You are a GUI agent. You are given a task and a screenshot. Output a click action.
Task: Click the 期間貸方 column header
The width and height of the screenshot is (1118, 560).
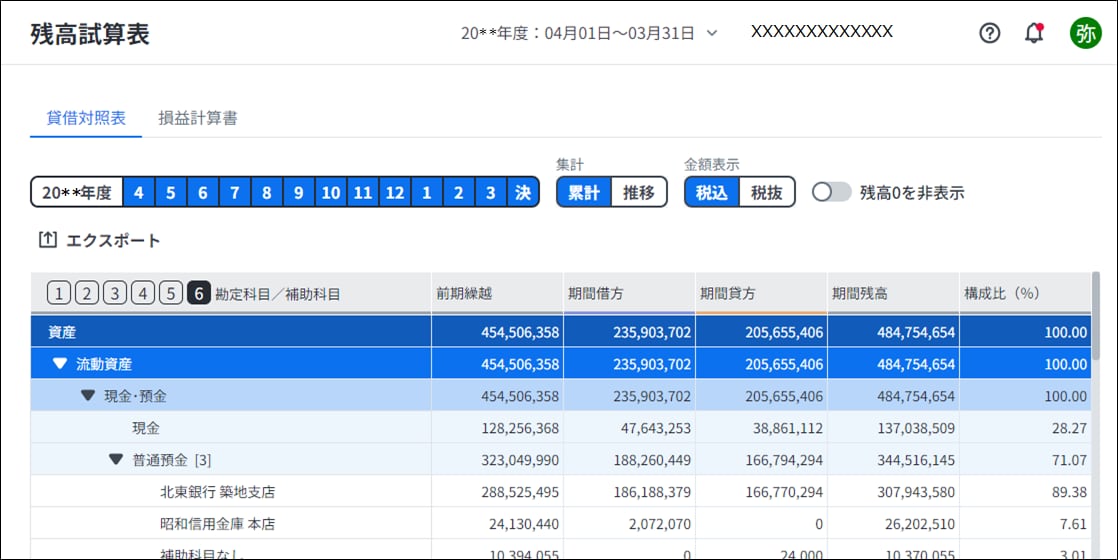coord(761,293)
